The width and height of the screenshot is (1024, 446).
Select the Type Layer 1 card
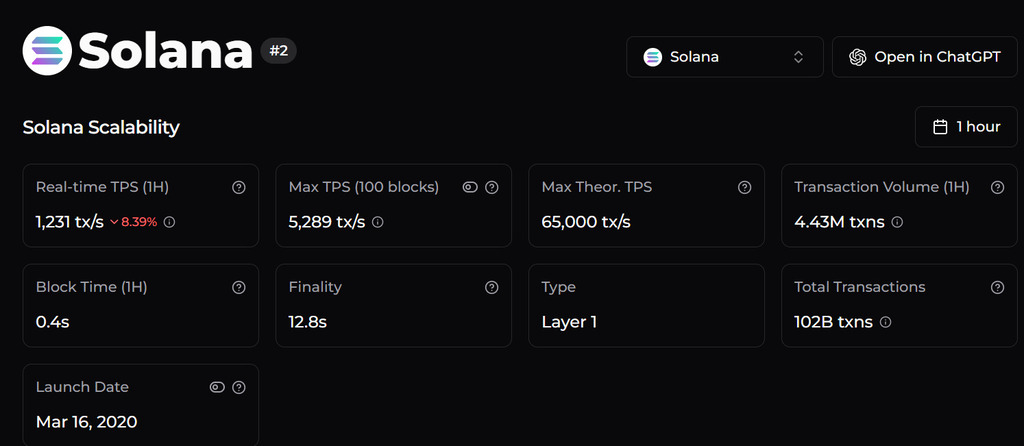646,305
